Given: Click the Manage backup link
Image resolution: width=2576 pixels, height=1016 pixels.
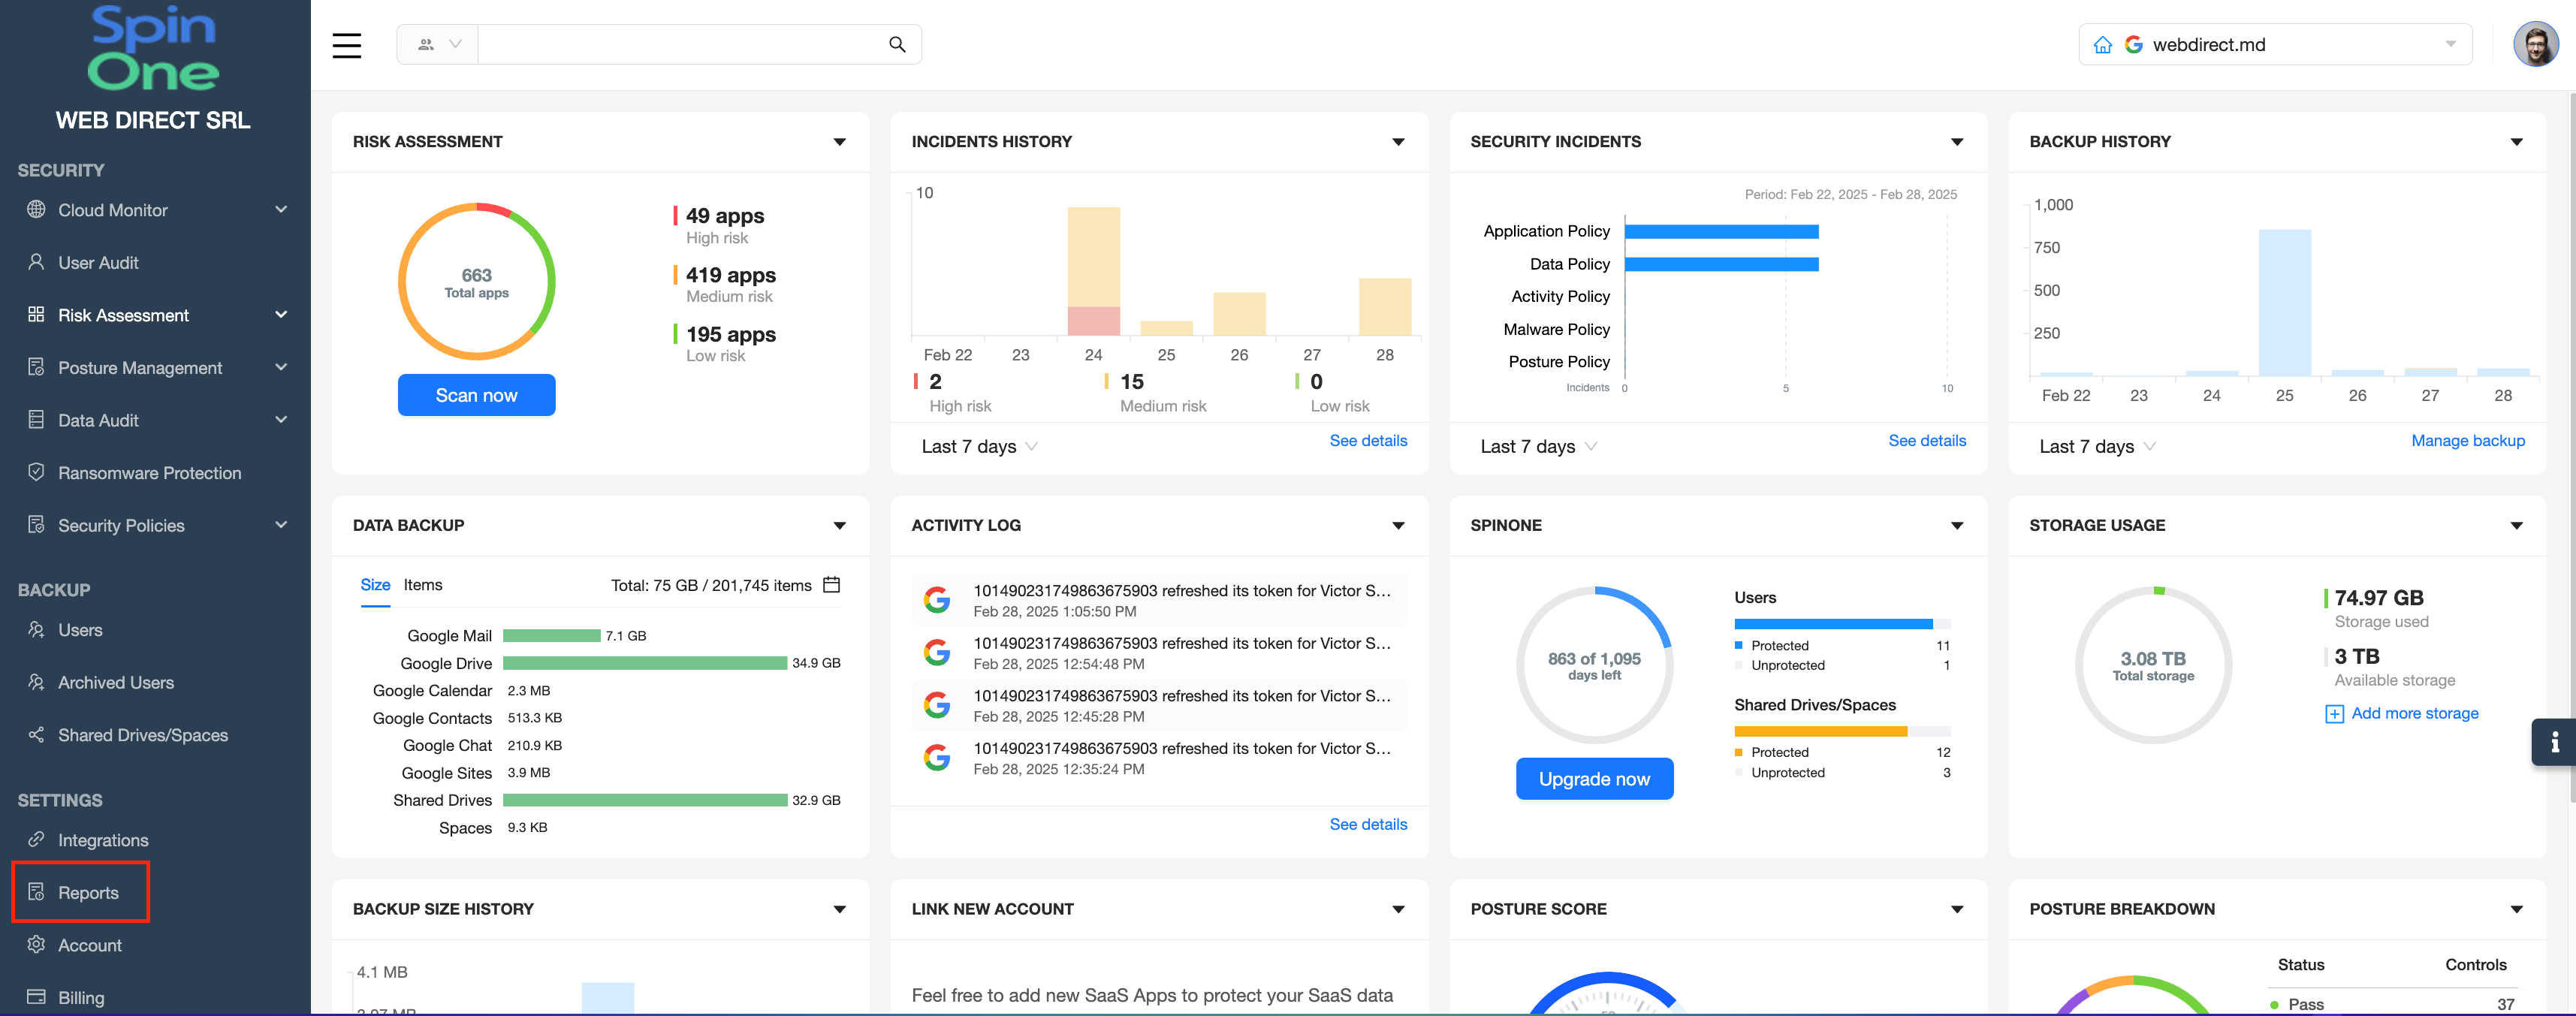Looking at the screenshot, I should 2467,441.
